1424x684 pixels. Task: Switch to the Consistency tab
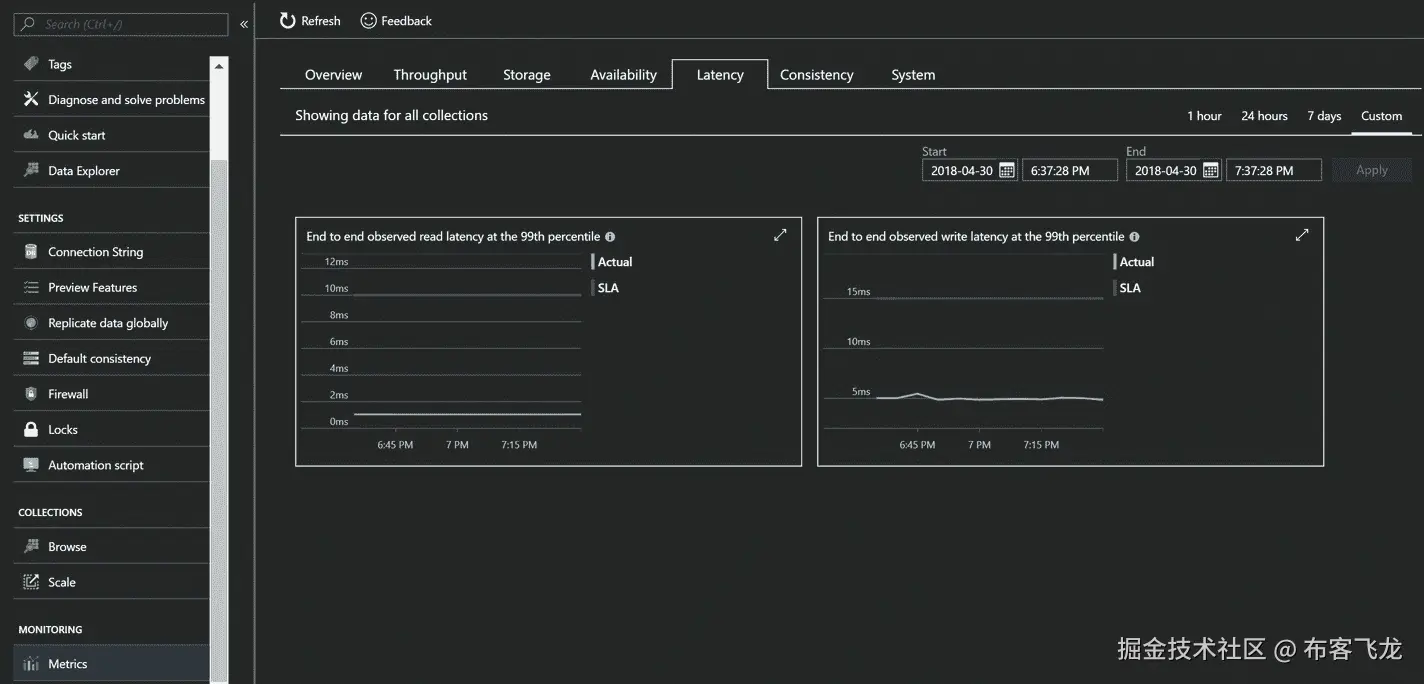pyautogui.click(x=817, y=75)
